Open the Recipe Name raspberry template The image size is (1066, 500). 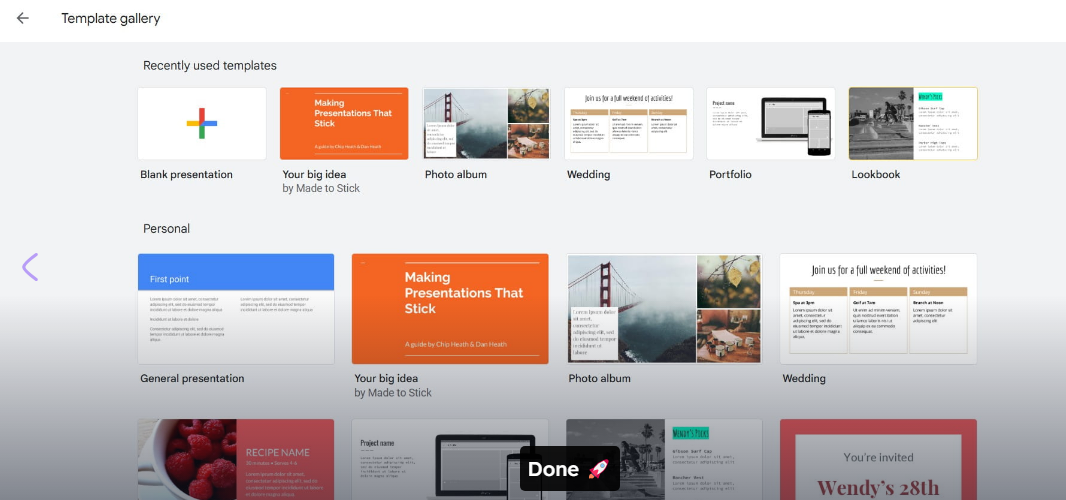(236, 459)
